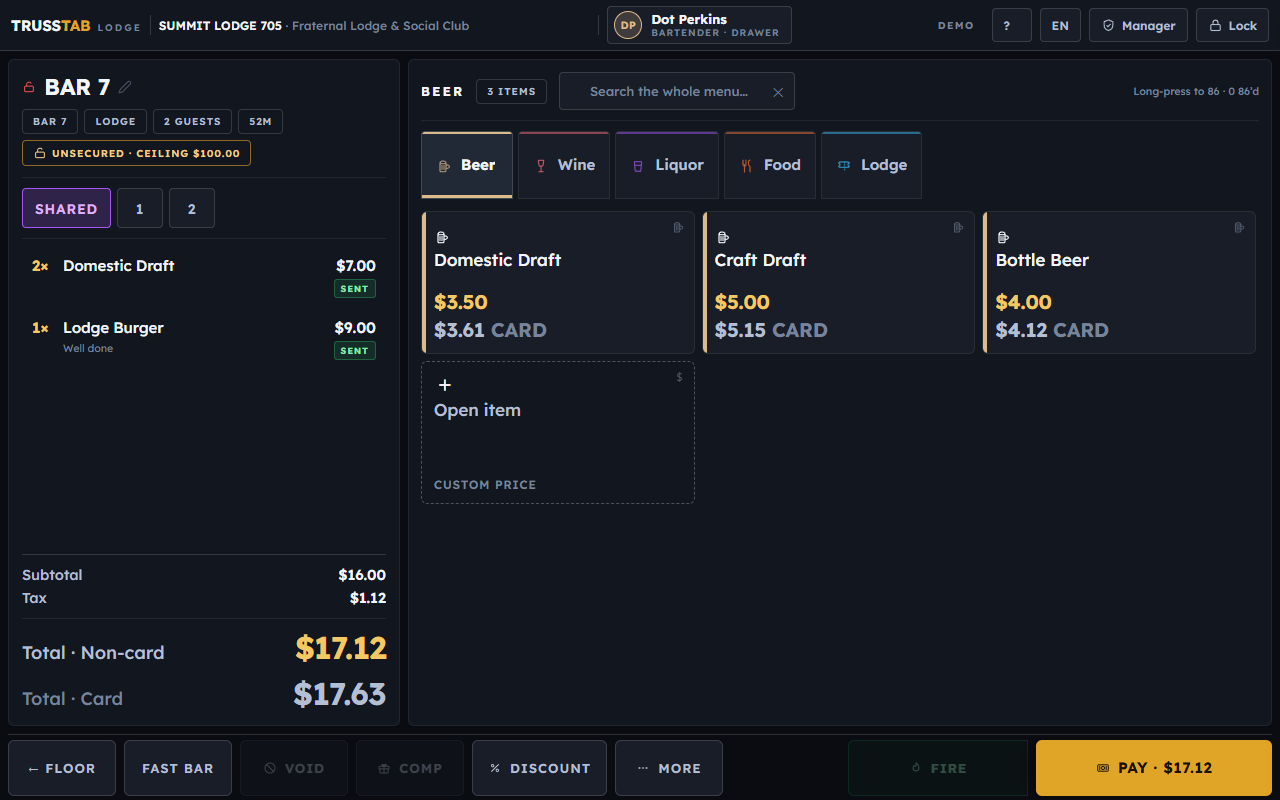Click the COMP button
This screenshot has width=1280, height=800.
pos(410,768)
